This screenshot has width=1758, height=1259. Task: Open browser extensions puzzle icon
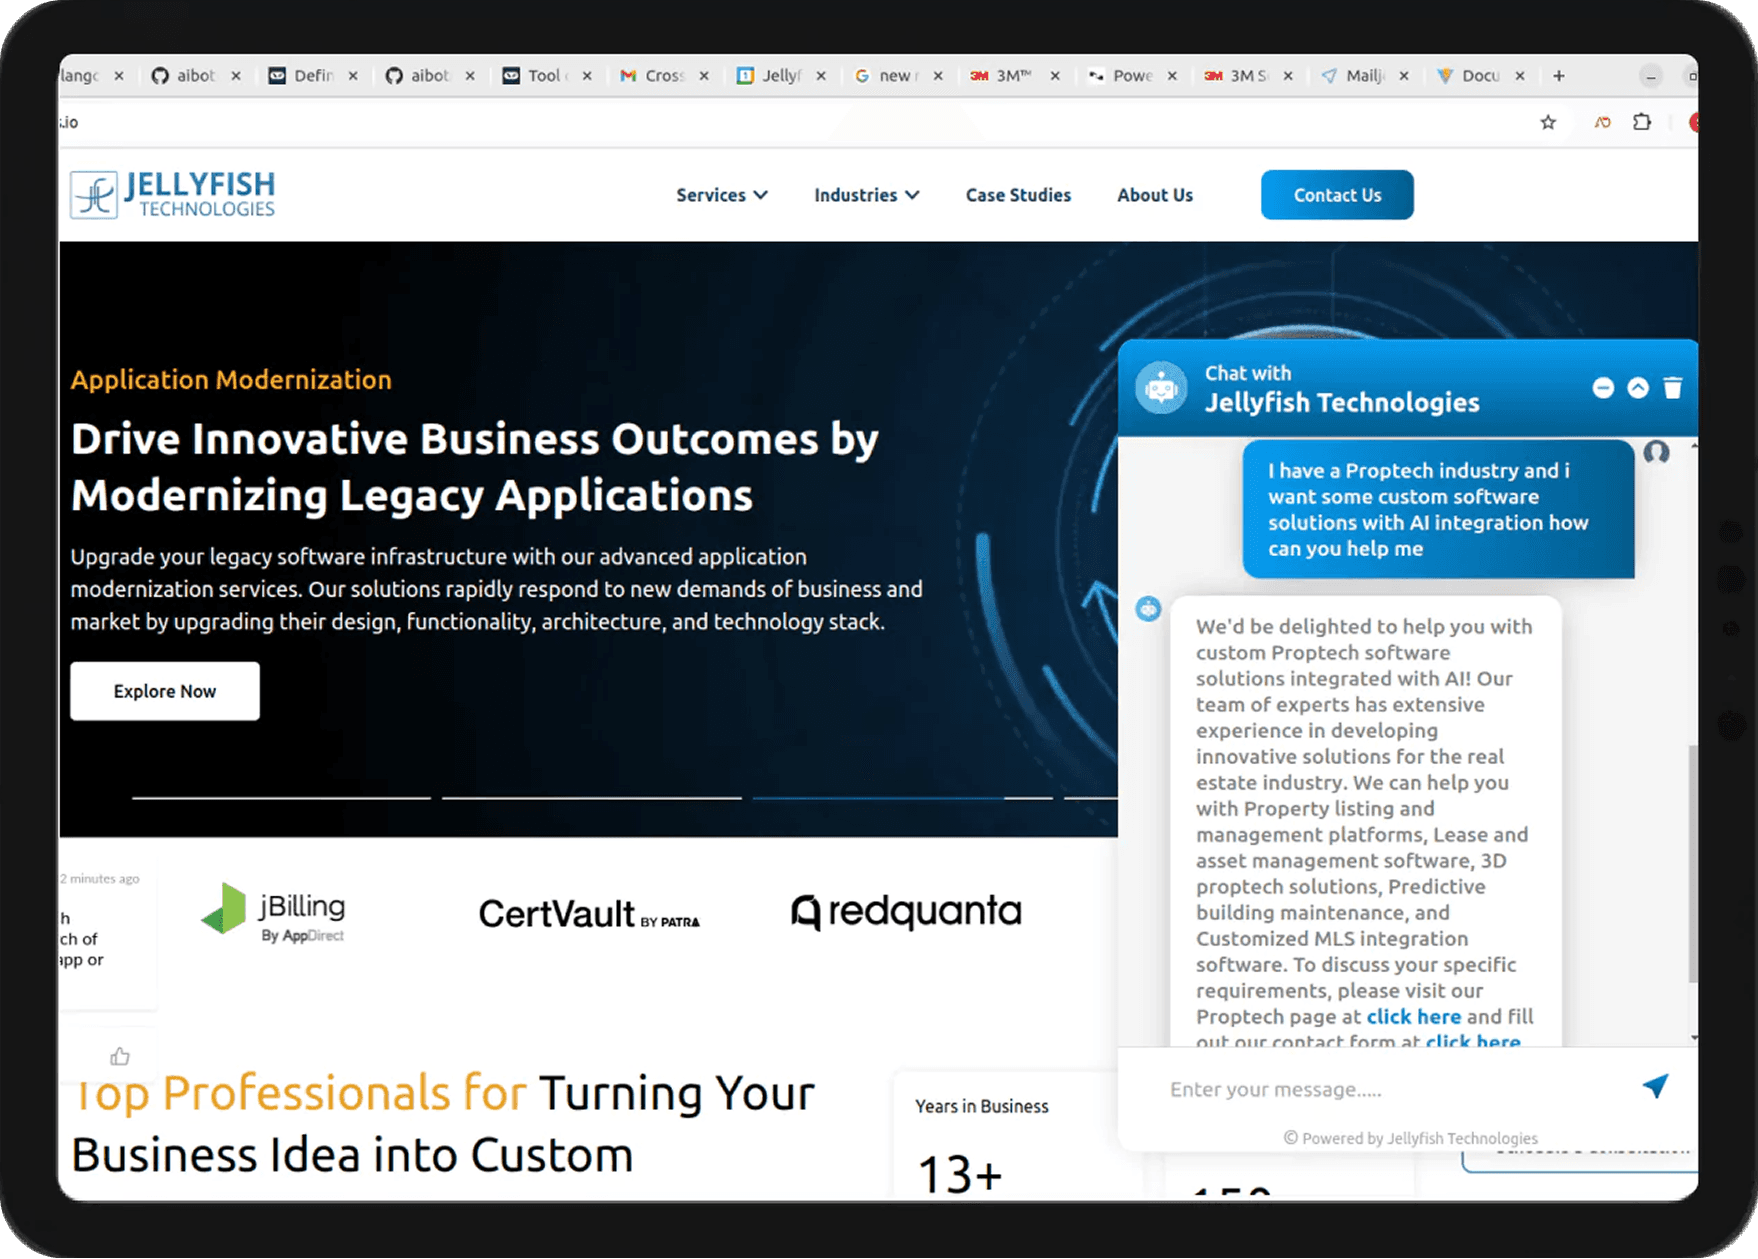1642,123
